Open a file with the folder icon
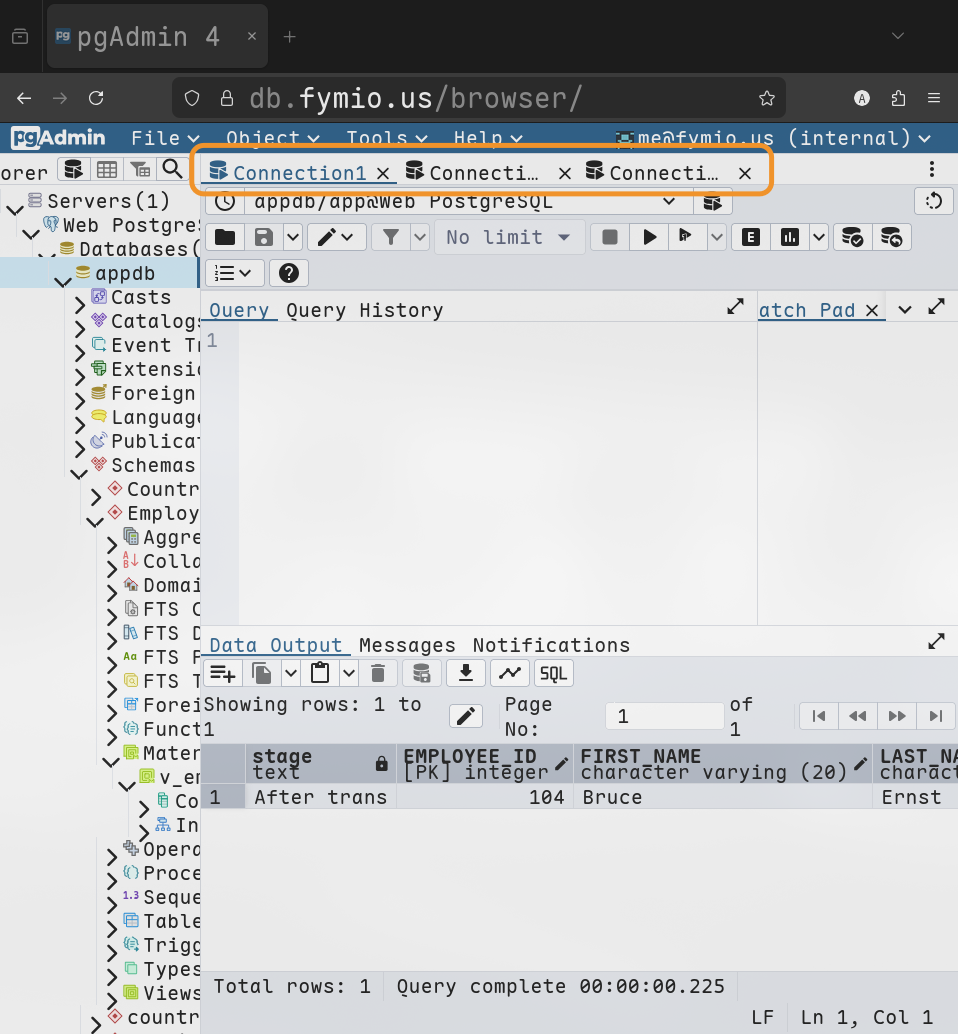The image size is (958, 1034). 225,237
